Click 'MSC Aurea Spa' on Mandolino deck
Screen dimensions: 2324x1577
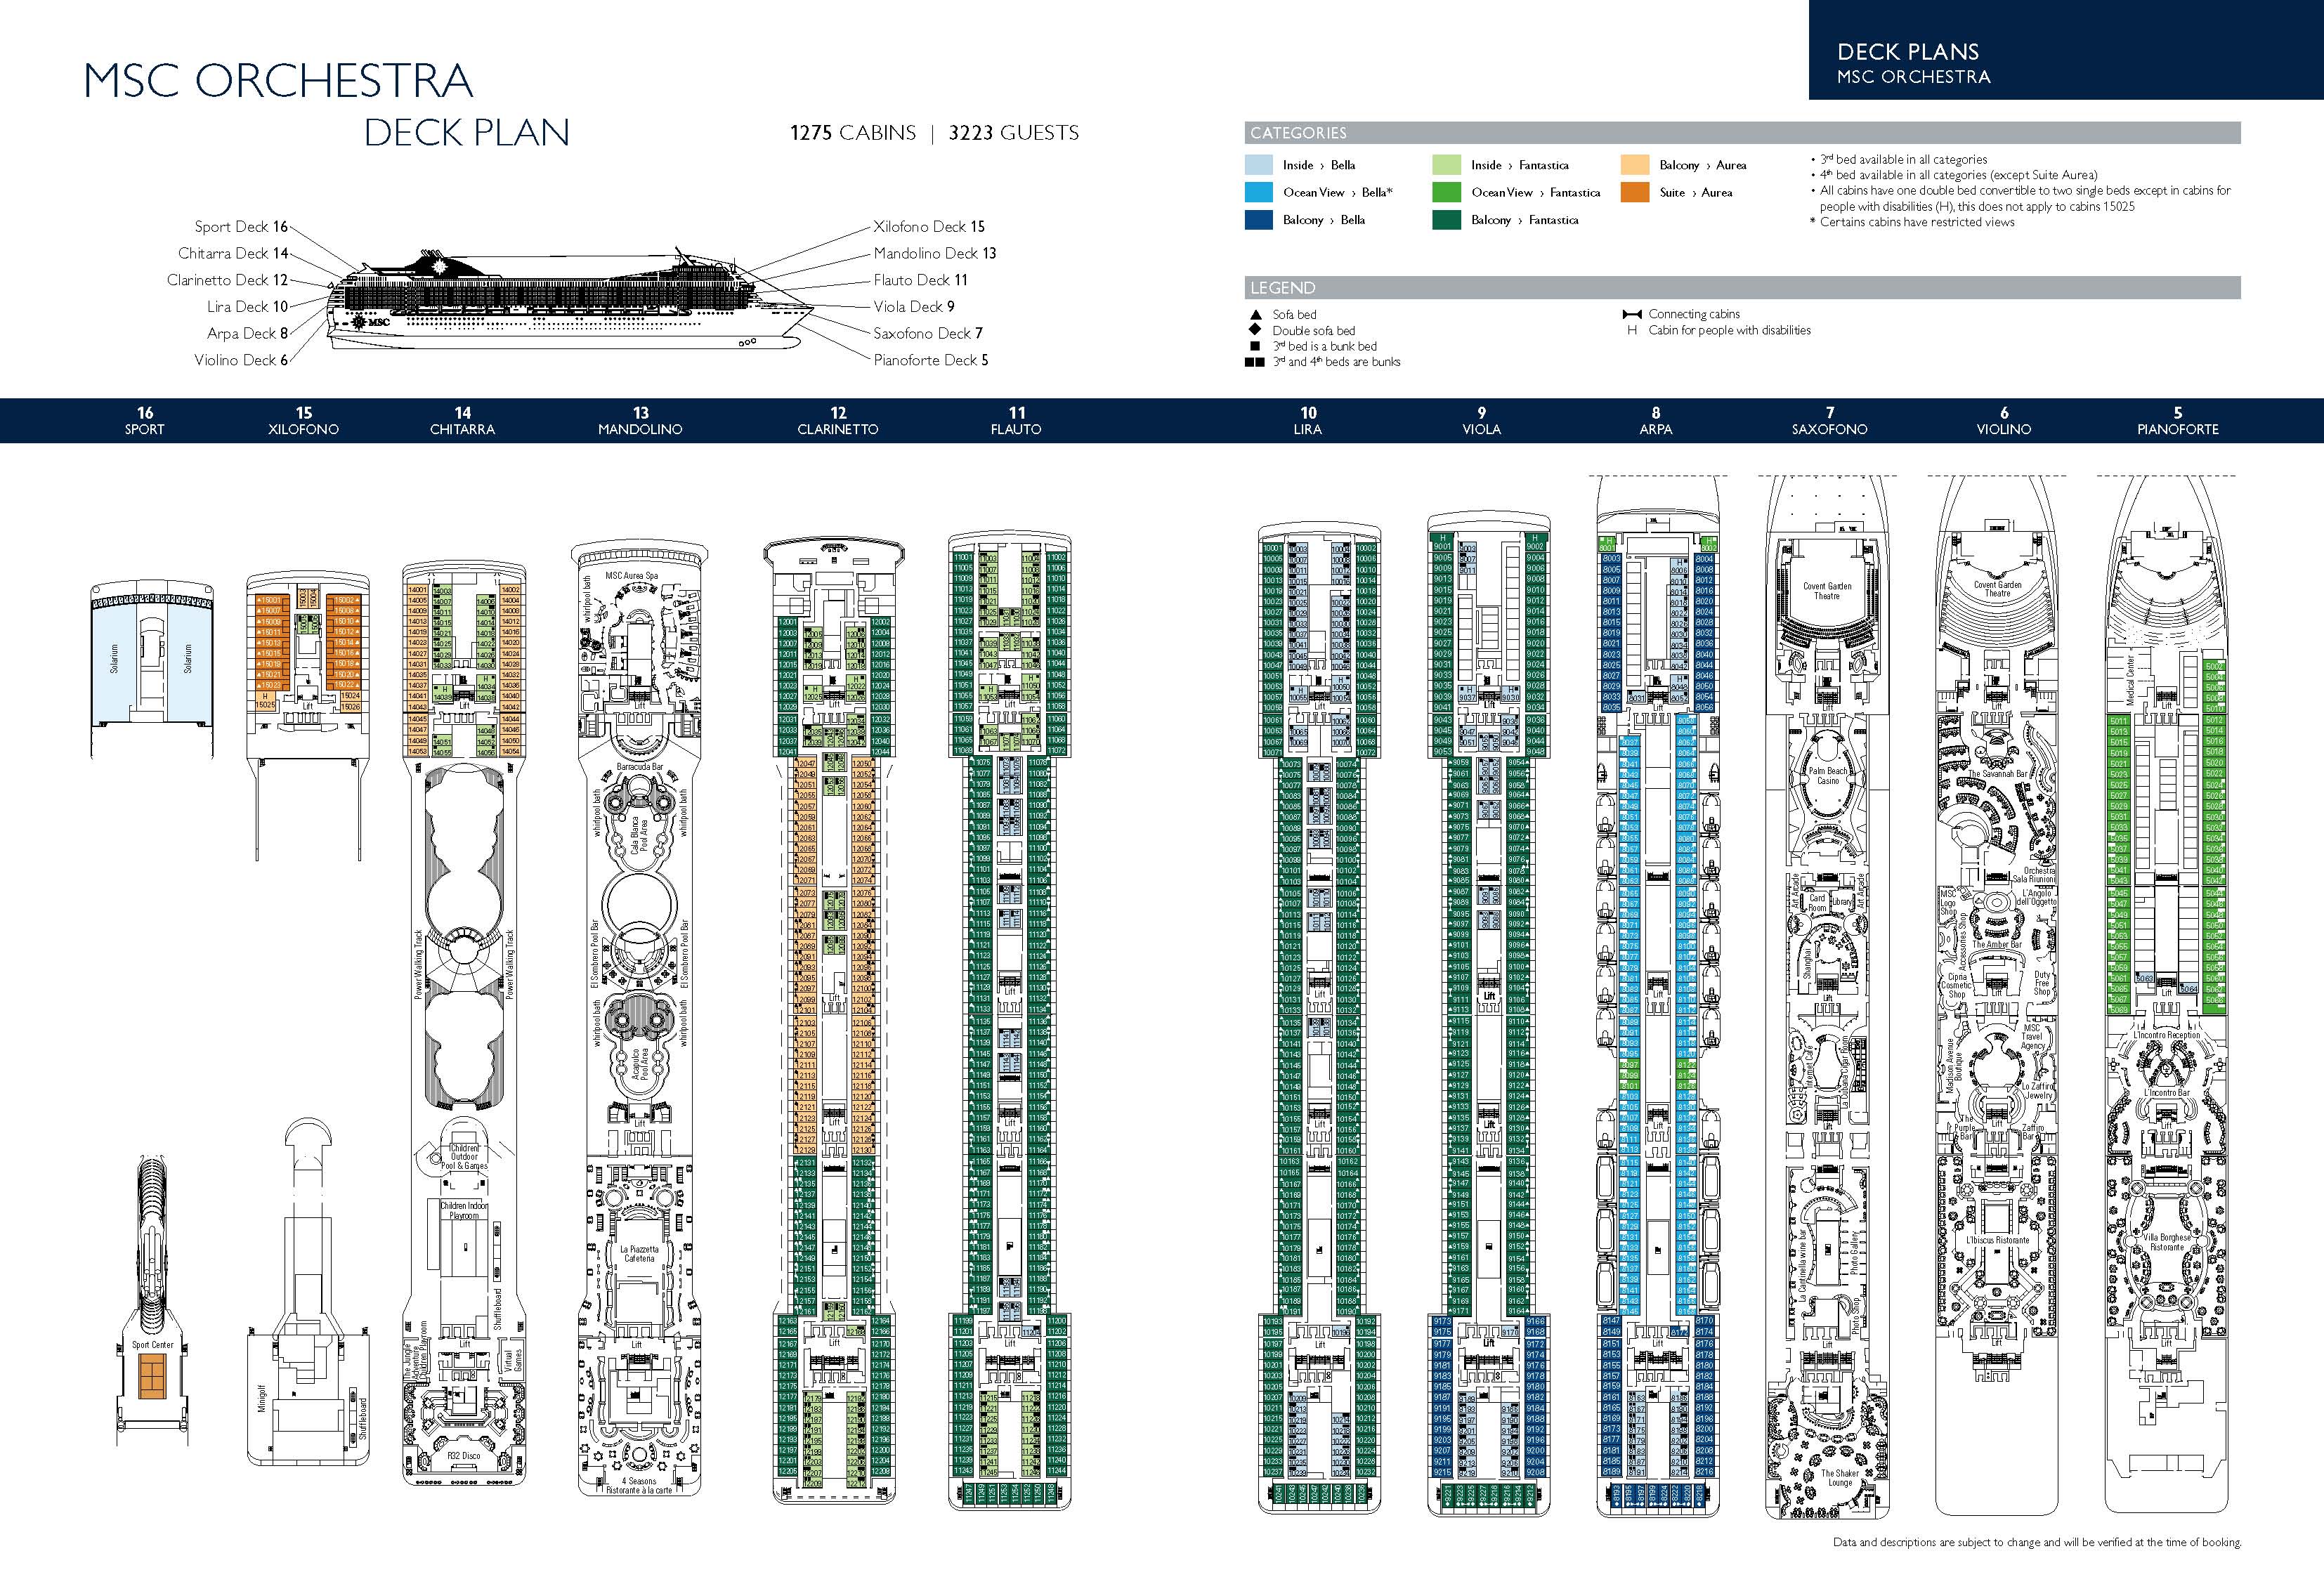pyautogui.click(x=633, y=576)
